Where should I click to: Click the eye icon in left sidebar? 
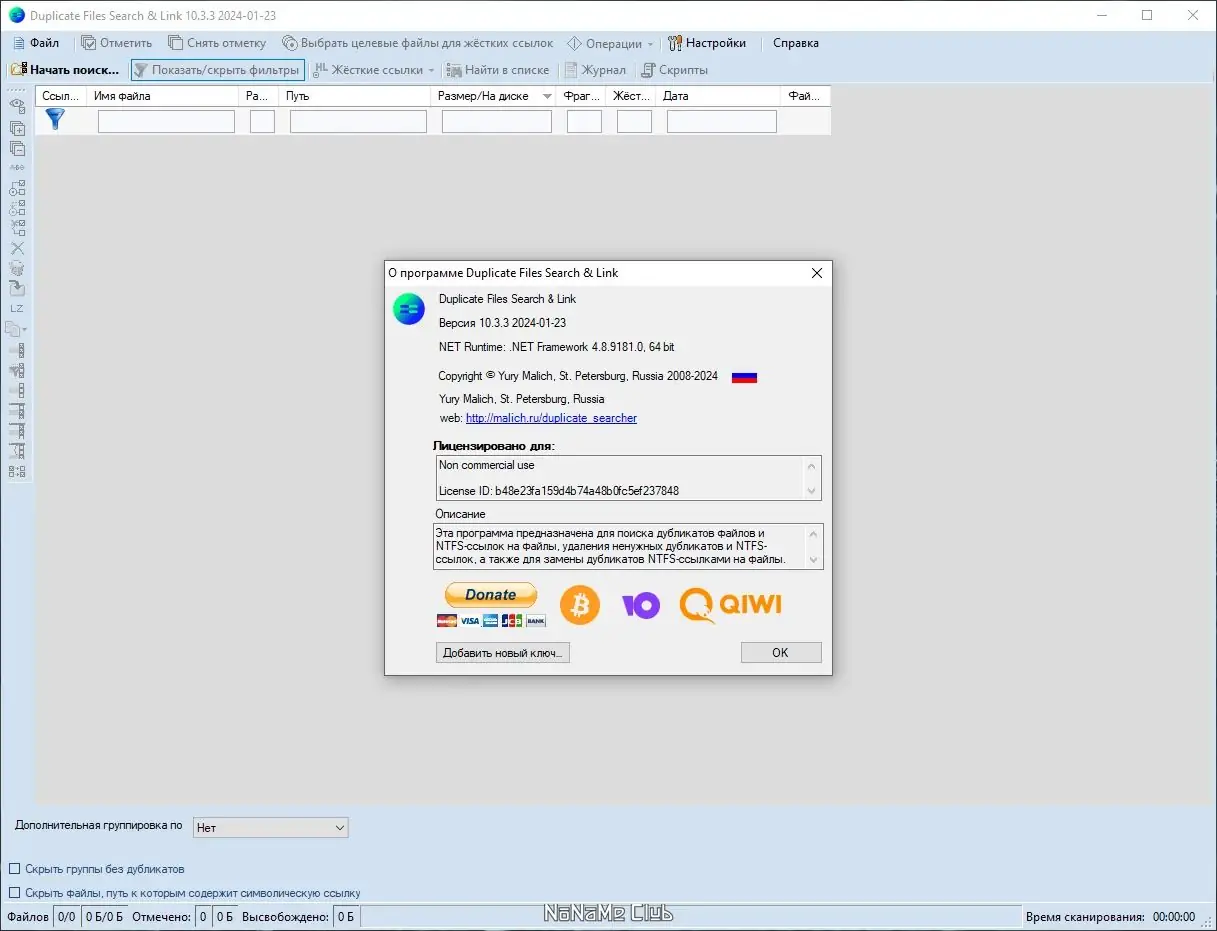point(17,105)
